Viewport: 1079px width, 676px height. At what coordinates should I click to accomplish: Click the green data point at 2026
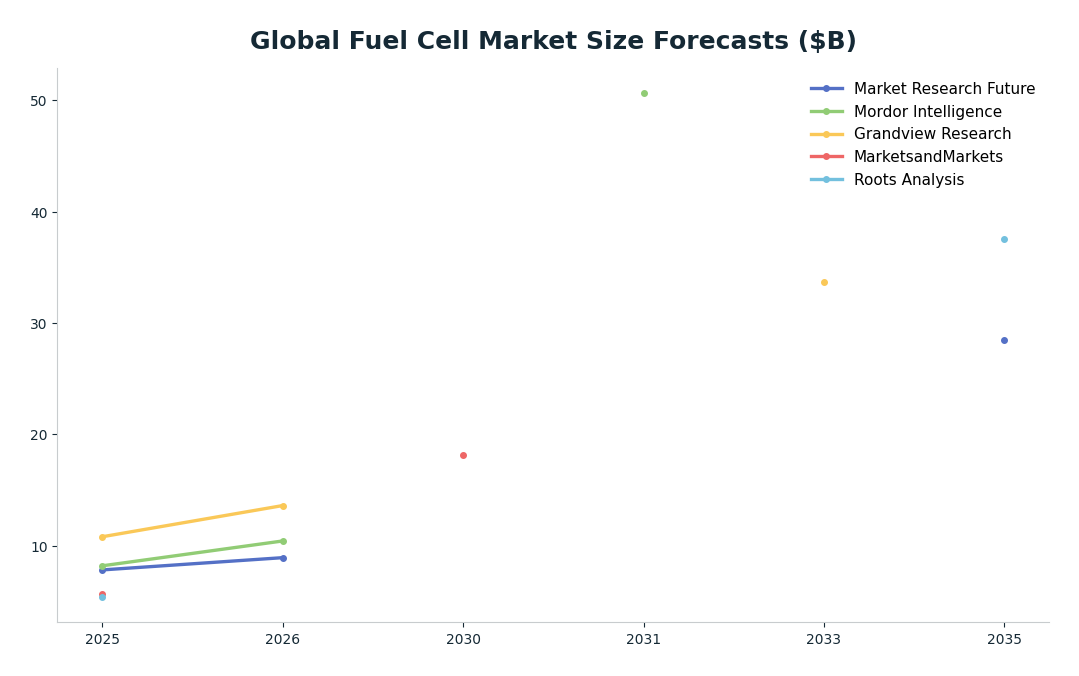click(283, 542)
